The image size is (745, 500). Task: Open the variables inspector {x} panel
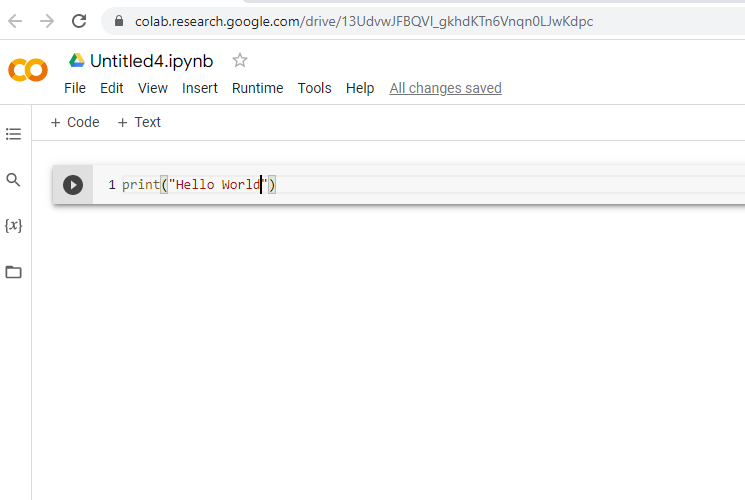coord(13,225)
